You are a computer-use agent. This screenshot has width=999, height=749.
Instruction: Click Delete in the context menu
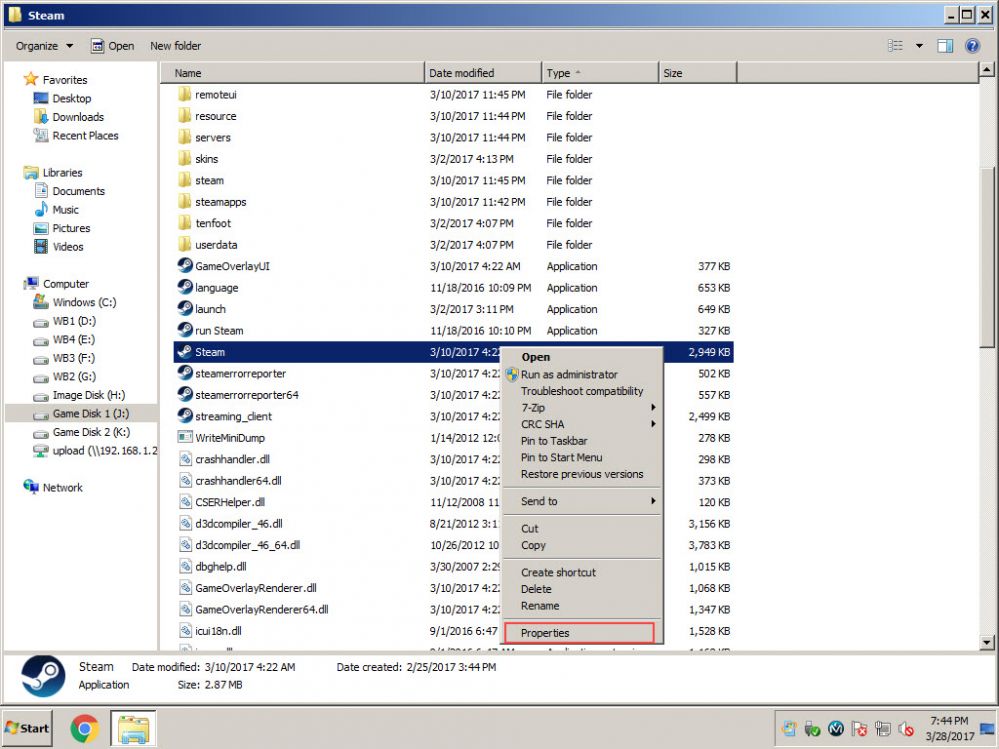(582, 589)
